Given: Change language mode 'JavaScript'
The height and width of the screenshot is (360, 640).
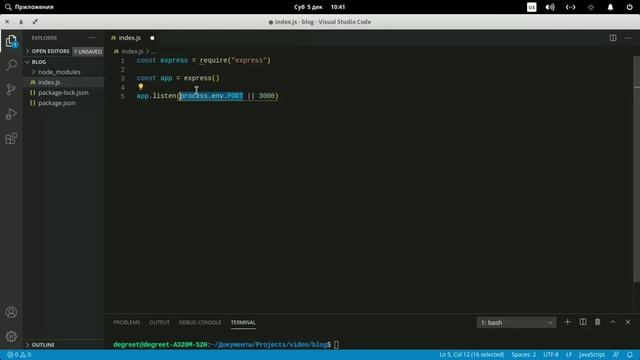Looking at the screenshot, I should pyautogui.click(x=592, y=355).
